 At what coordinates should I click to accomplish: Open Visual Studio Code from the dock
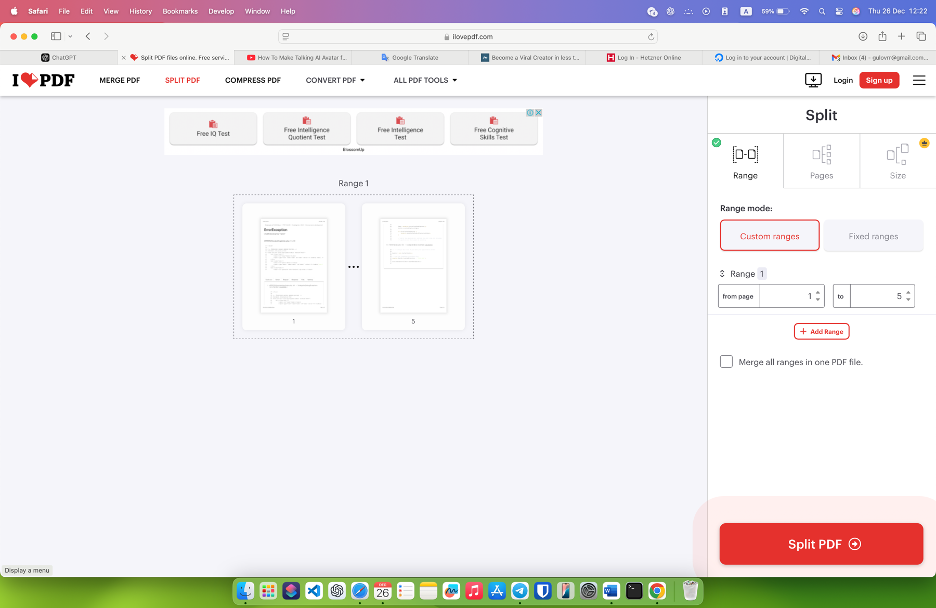tap(314, 591)
